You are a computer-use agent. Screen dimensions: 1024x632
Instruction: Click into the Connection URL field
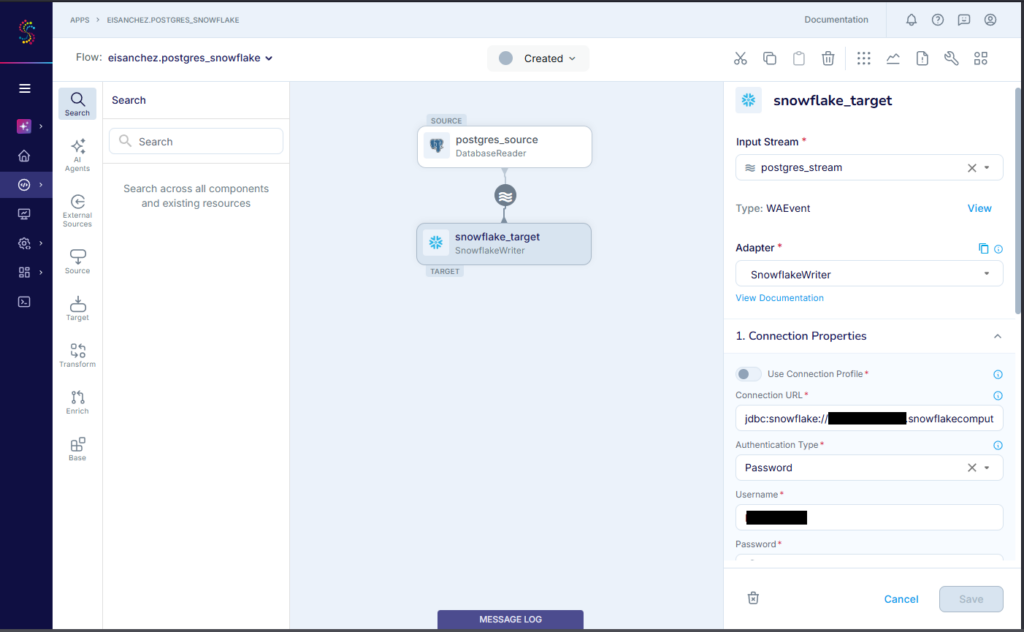pyautogui.click(x=869, y=419)
